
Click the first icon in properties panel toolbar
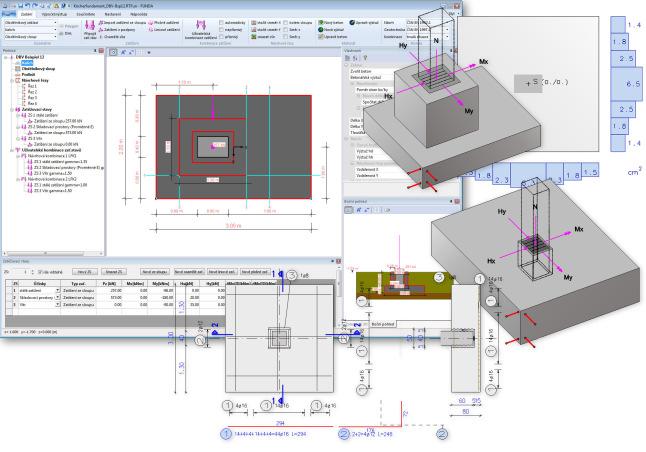coord(348,58)
